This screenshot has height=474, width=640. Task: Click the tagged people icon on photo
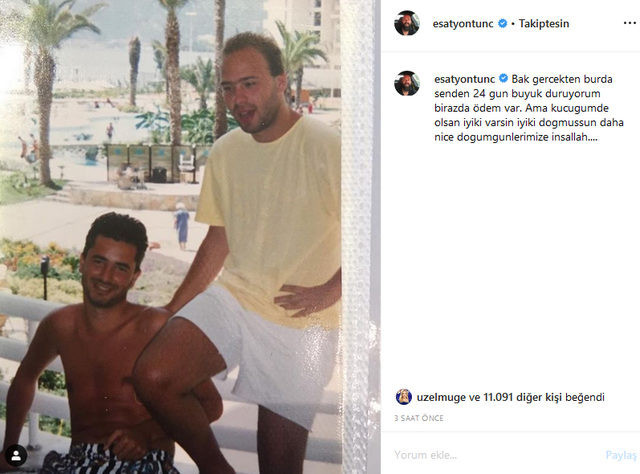16,456
